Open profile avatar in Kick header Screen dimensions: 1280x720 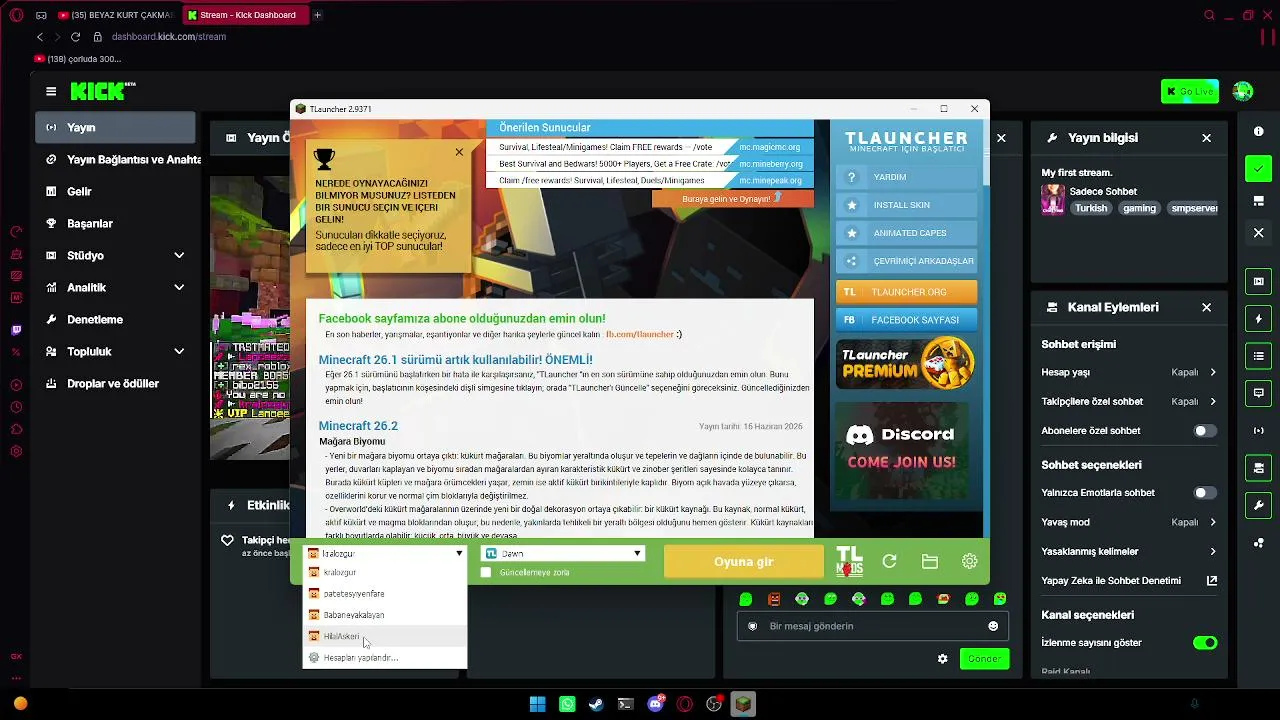1243,91
